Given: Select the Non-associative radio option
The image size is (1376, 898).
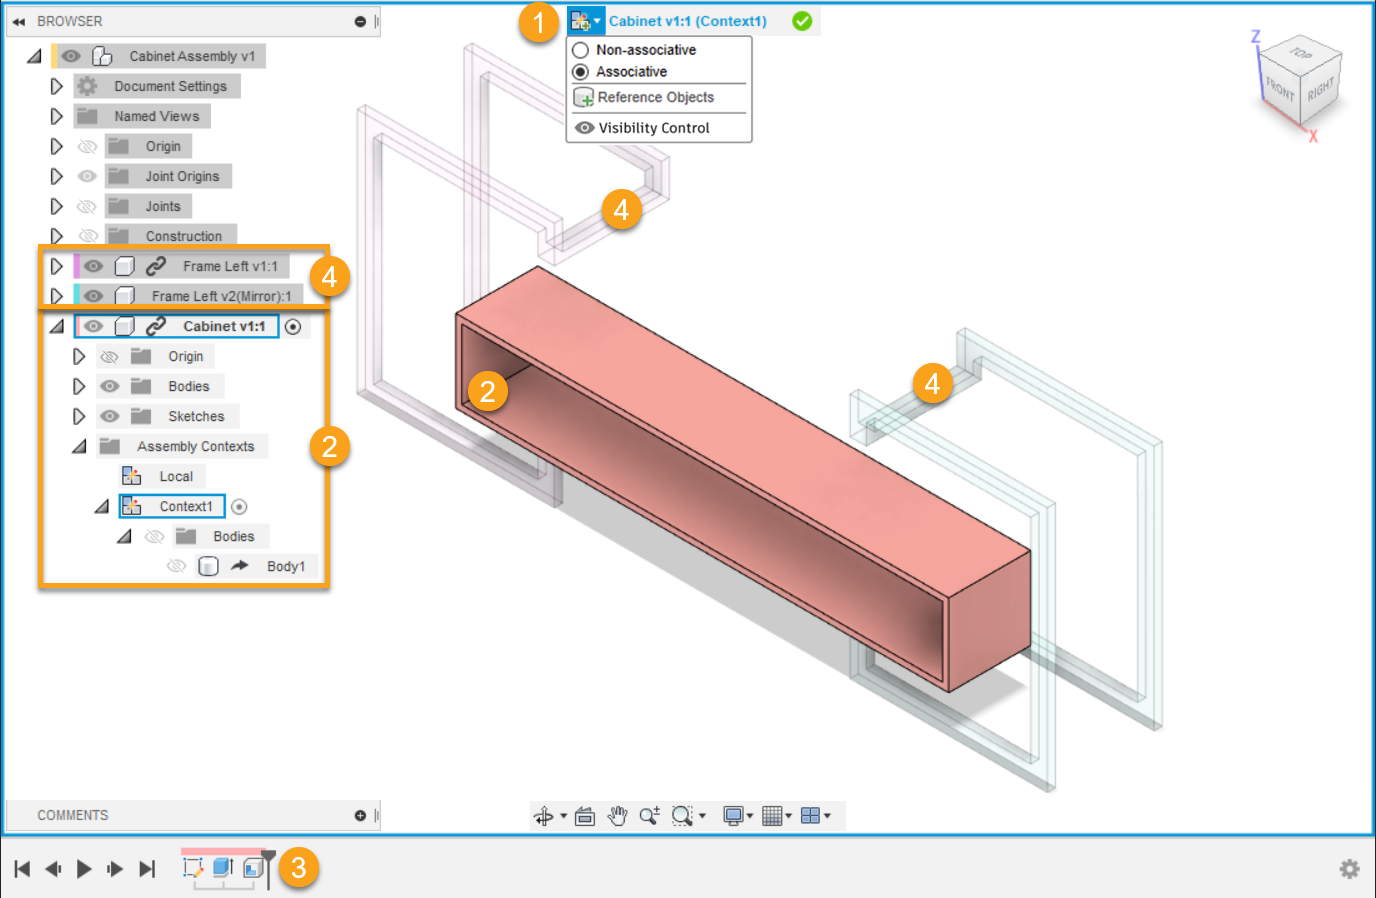Looking at the screenshot, I should click(x=580, y=50).
